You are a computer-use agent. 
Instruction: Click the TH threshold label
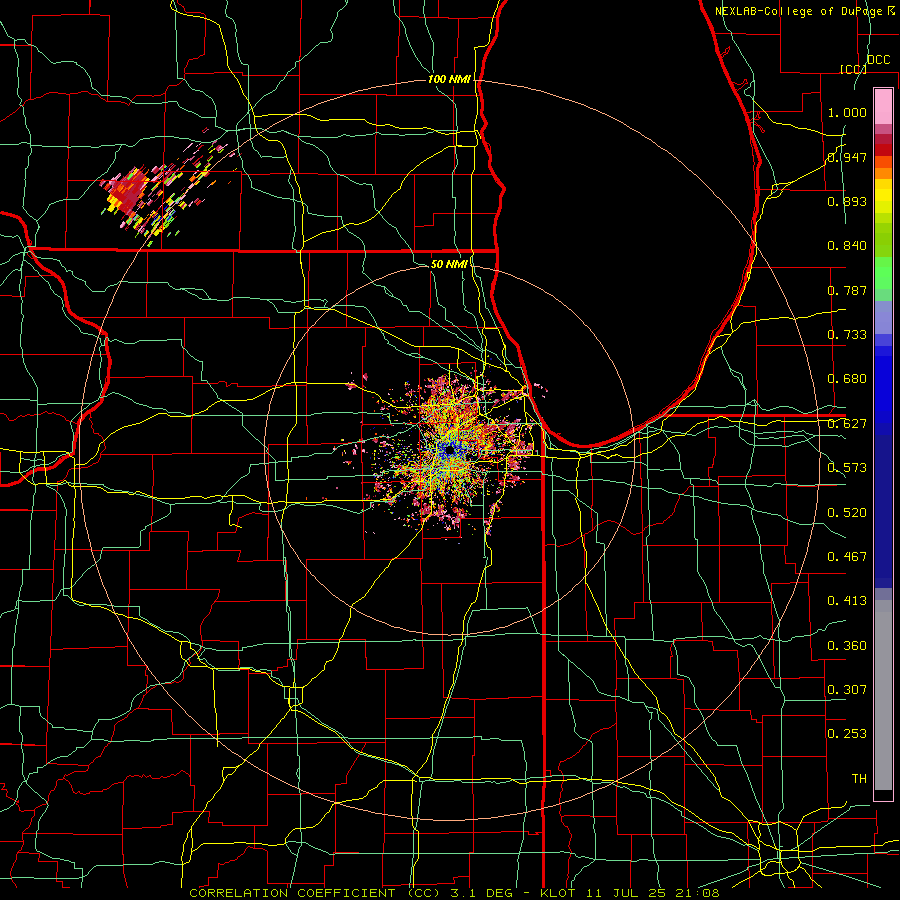[x=859, y=778]
